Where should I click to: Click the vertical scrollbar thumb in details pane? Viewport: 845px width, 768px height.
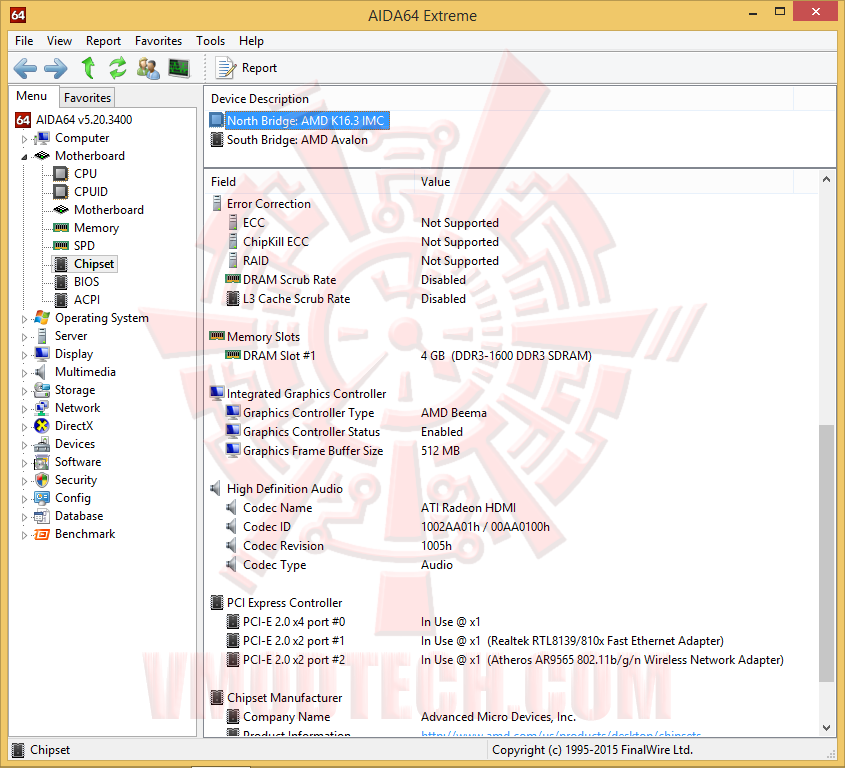826,553
